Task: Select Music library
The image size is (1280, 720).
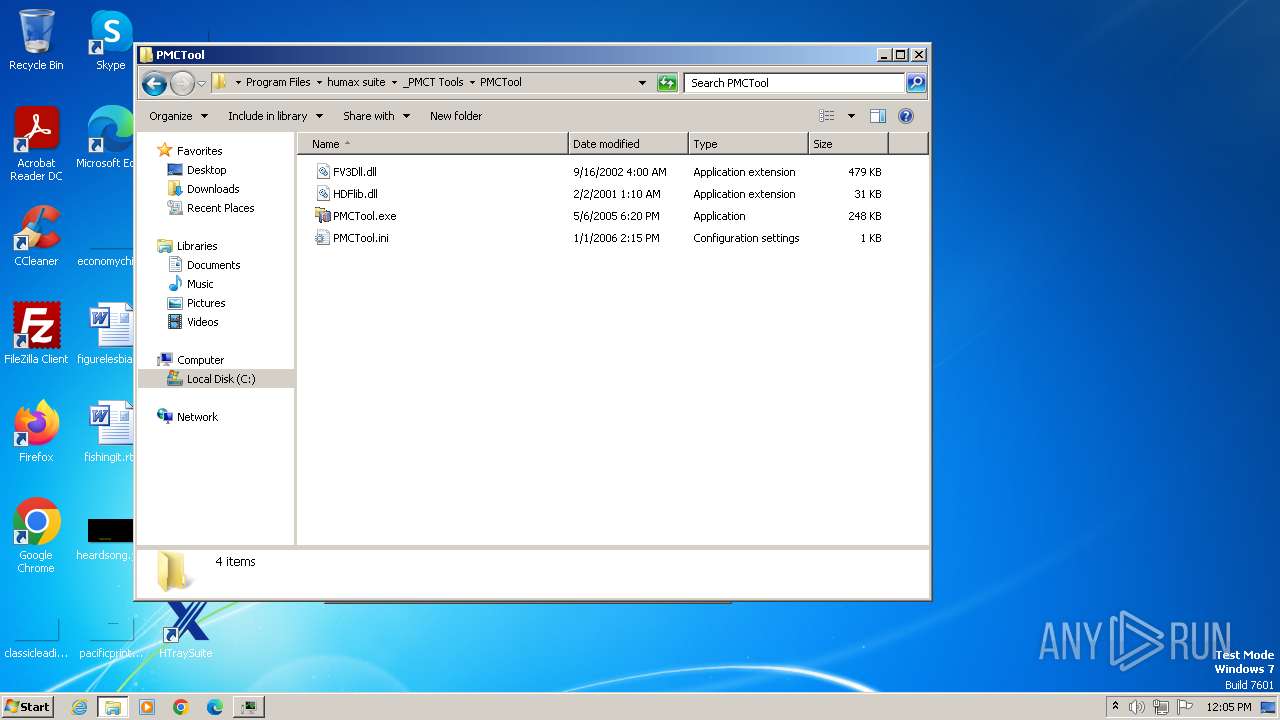Action: (200, 284)
